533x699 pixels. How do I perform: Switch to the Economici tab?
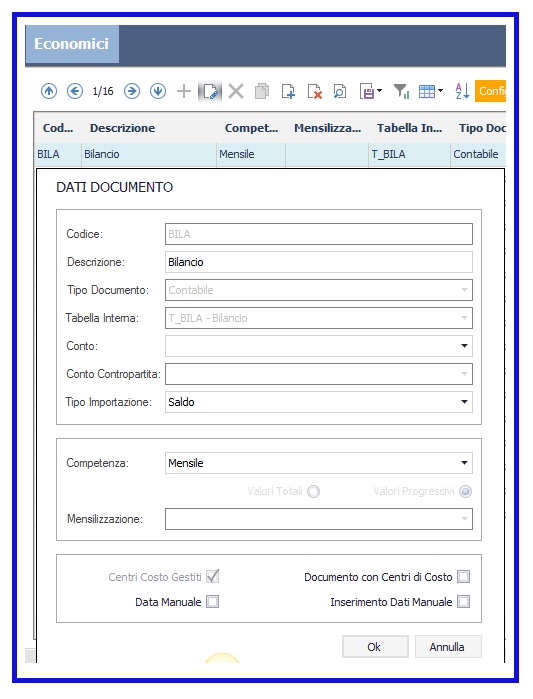coord(72,44)
